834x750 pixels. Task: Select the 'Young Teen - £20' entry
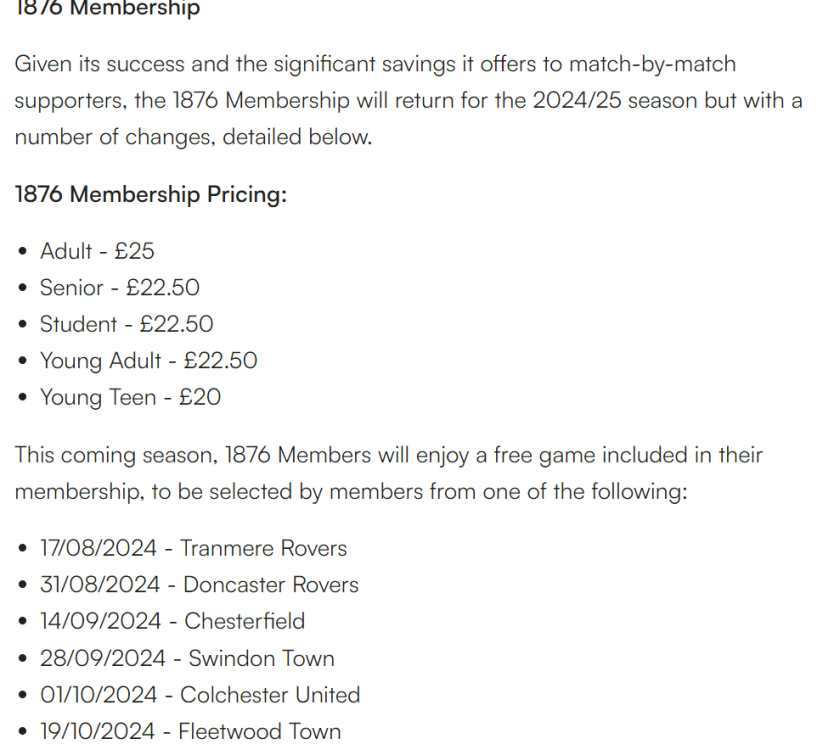click(x=130, y=397)
